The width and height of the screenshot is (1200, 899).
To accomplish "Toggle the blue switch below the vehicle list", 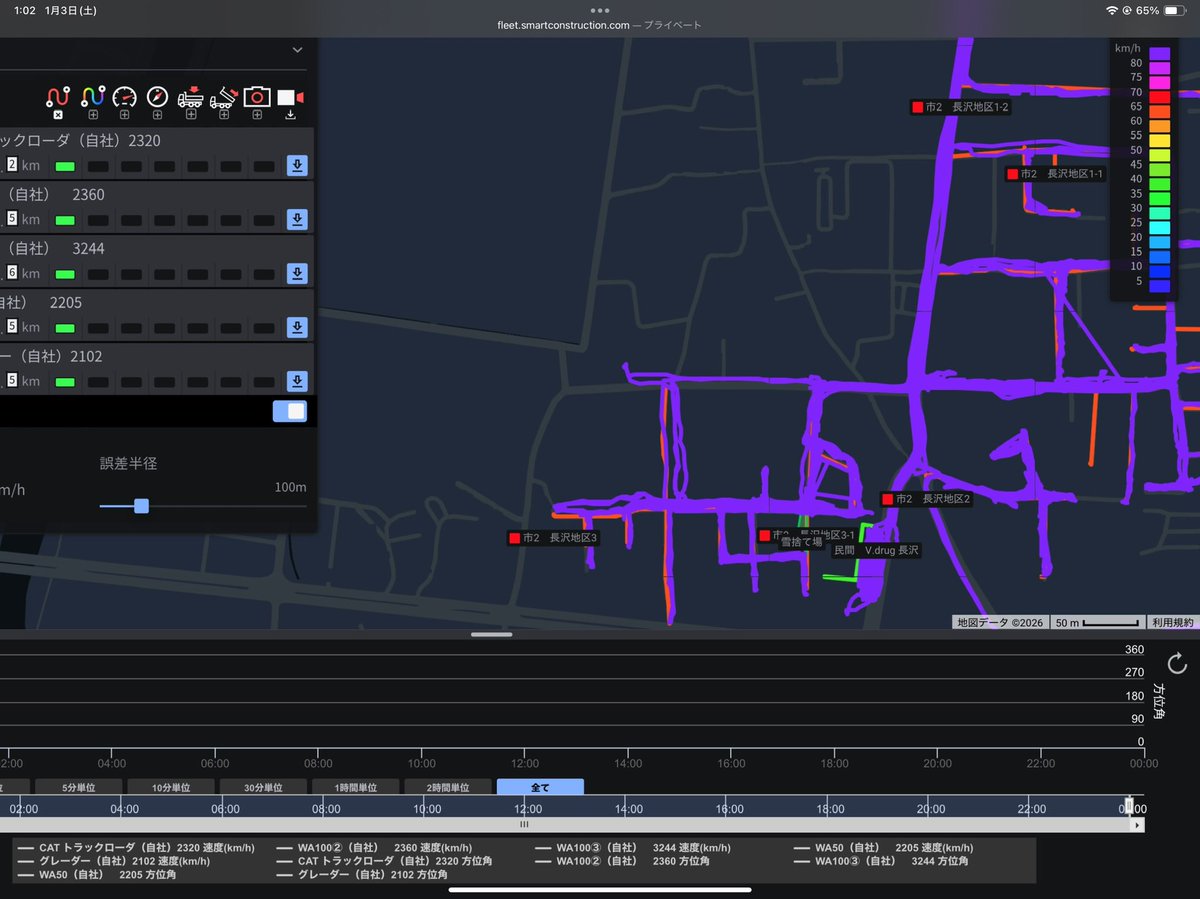I will (x=290, y=411).
